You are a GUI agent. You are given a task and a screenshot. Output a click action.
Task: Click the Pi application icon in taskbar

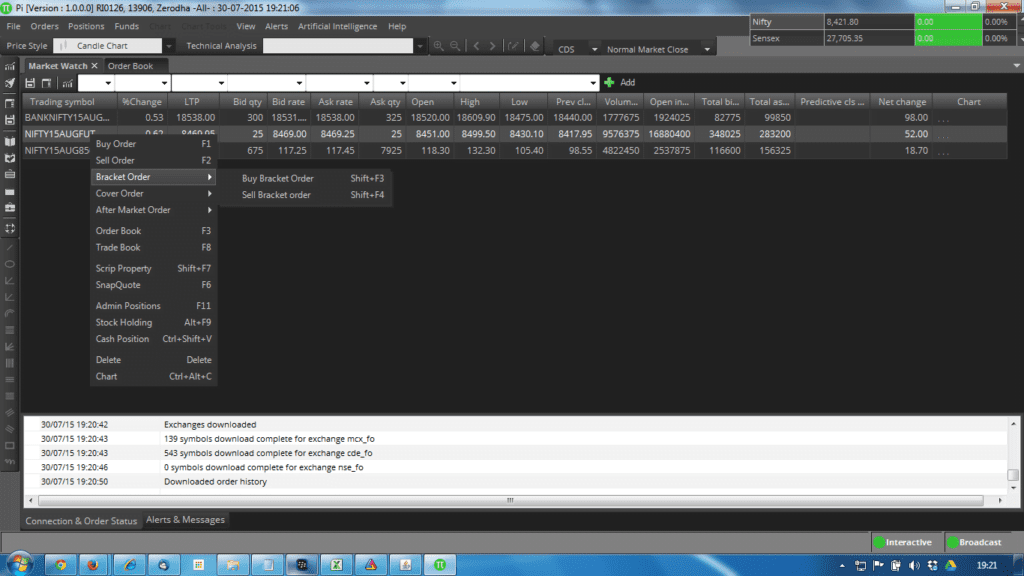point(440,565)
